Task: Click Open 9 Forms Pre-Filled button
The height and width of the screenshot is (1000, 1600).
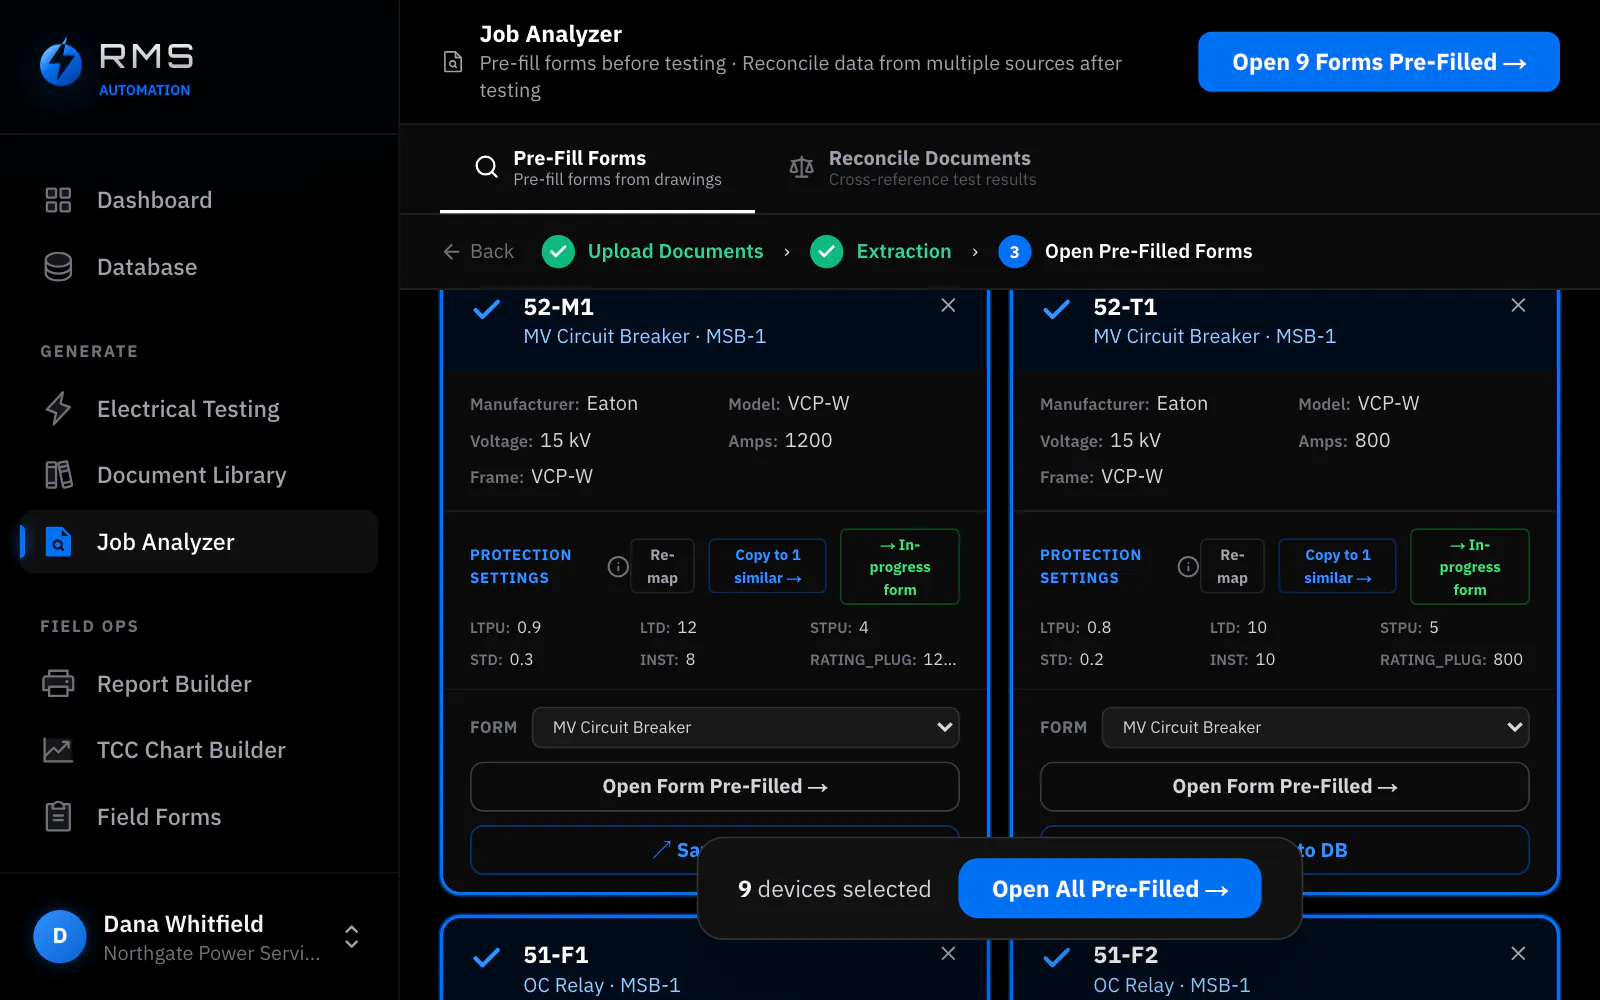Action: [x=1379, y=62]
